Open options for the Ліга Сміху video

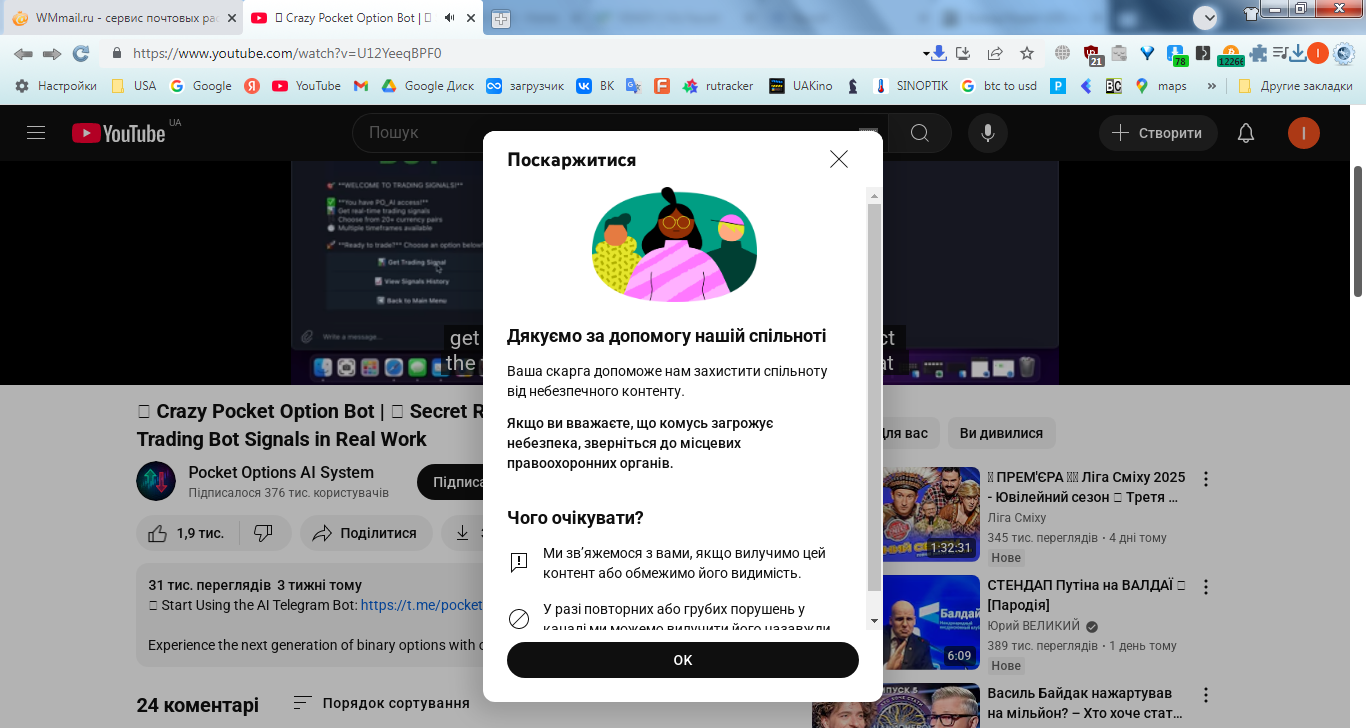click(x=1206, y=478)
